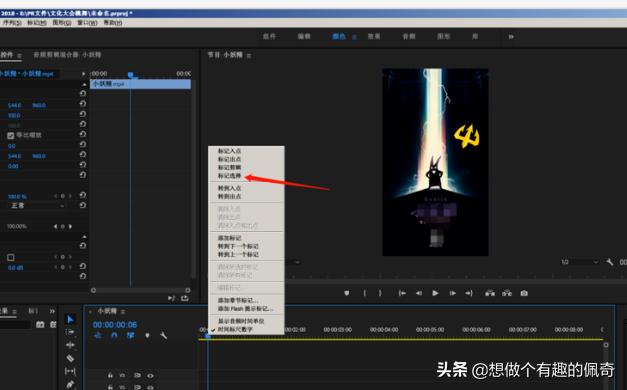Image resolution: width=627 pixels, height=390 pixels.
Task: Toggle Linked Selection icon in timeline
Action: pyautogui.click(x=130, y=336)
